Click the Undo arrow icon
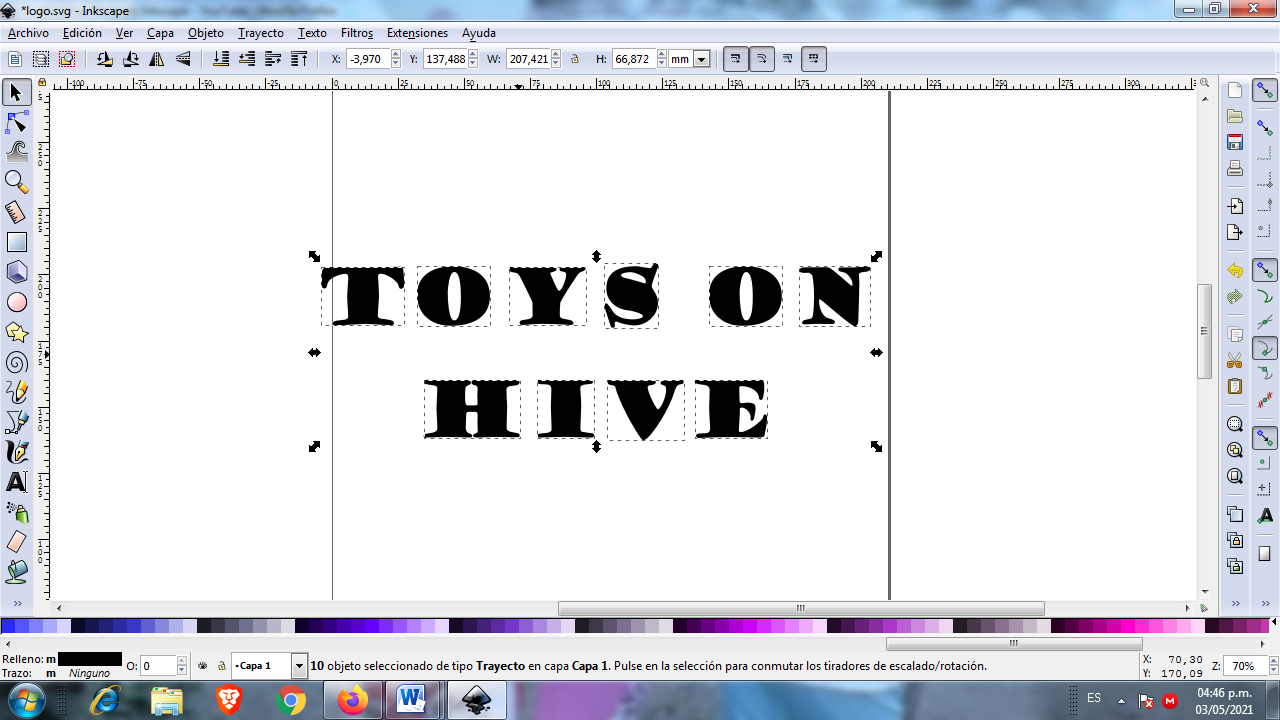The width and height of the screenshot is (1280, 720). [x=1235, y=271]
